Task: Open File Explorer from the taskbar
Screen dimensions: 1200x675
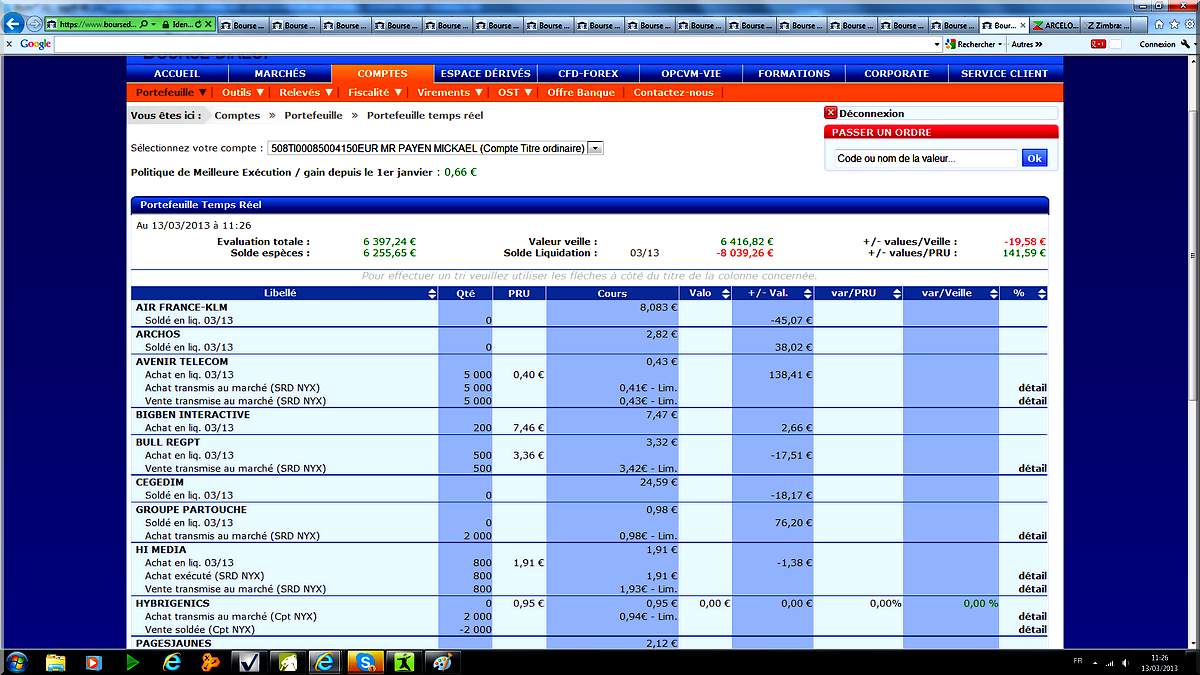Action: coord(56,662)
